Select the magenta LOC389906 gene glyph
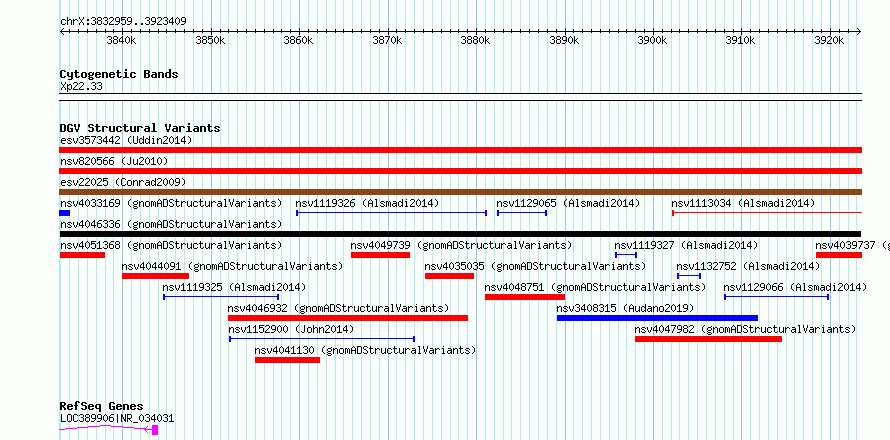 (x=109, y=430)
